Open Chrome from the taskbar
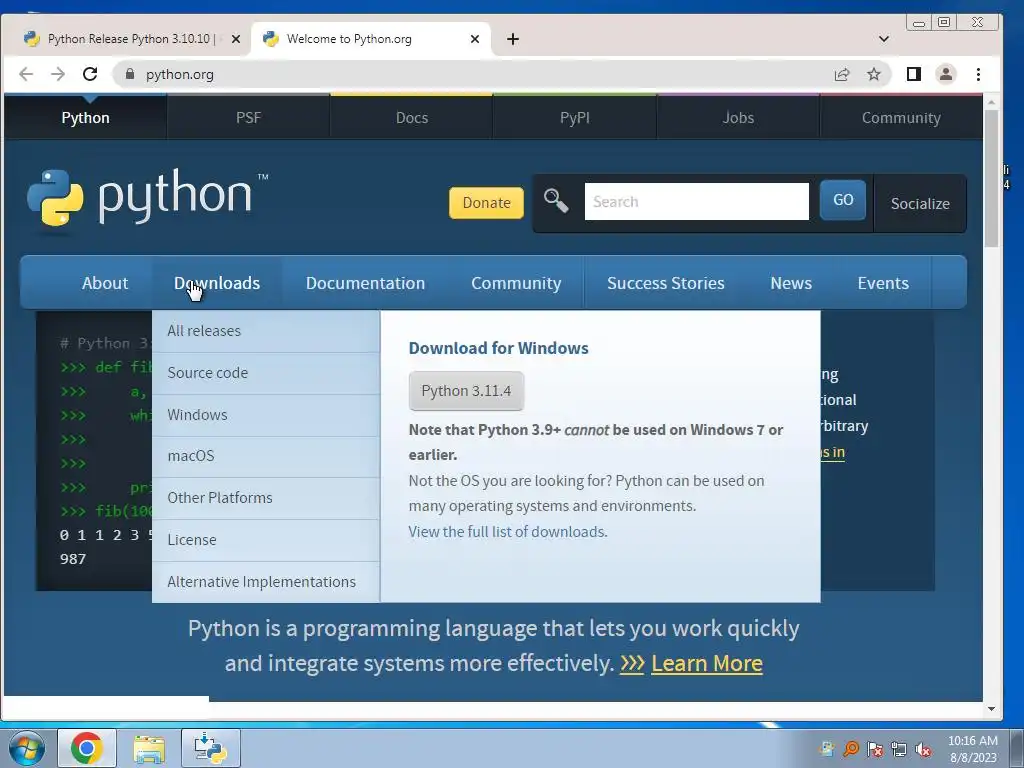The width and height of the screenshot is (1024, 768). click(87, 748)
